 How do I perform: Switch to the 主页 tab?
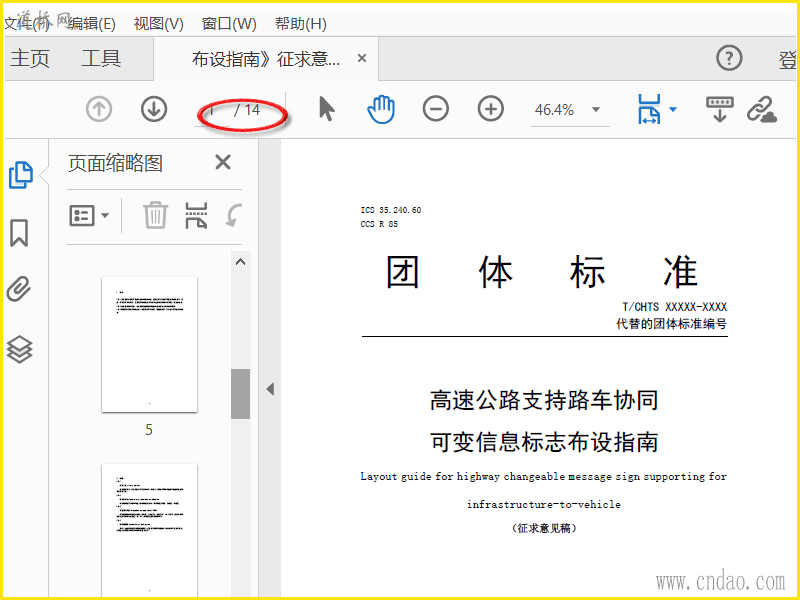(30, 58)
